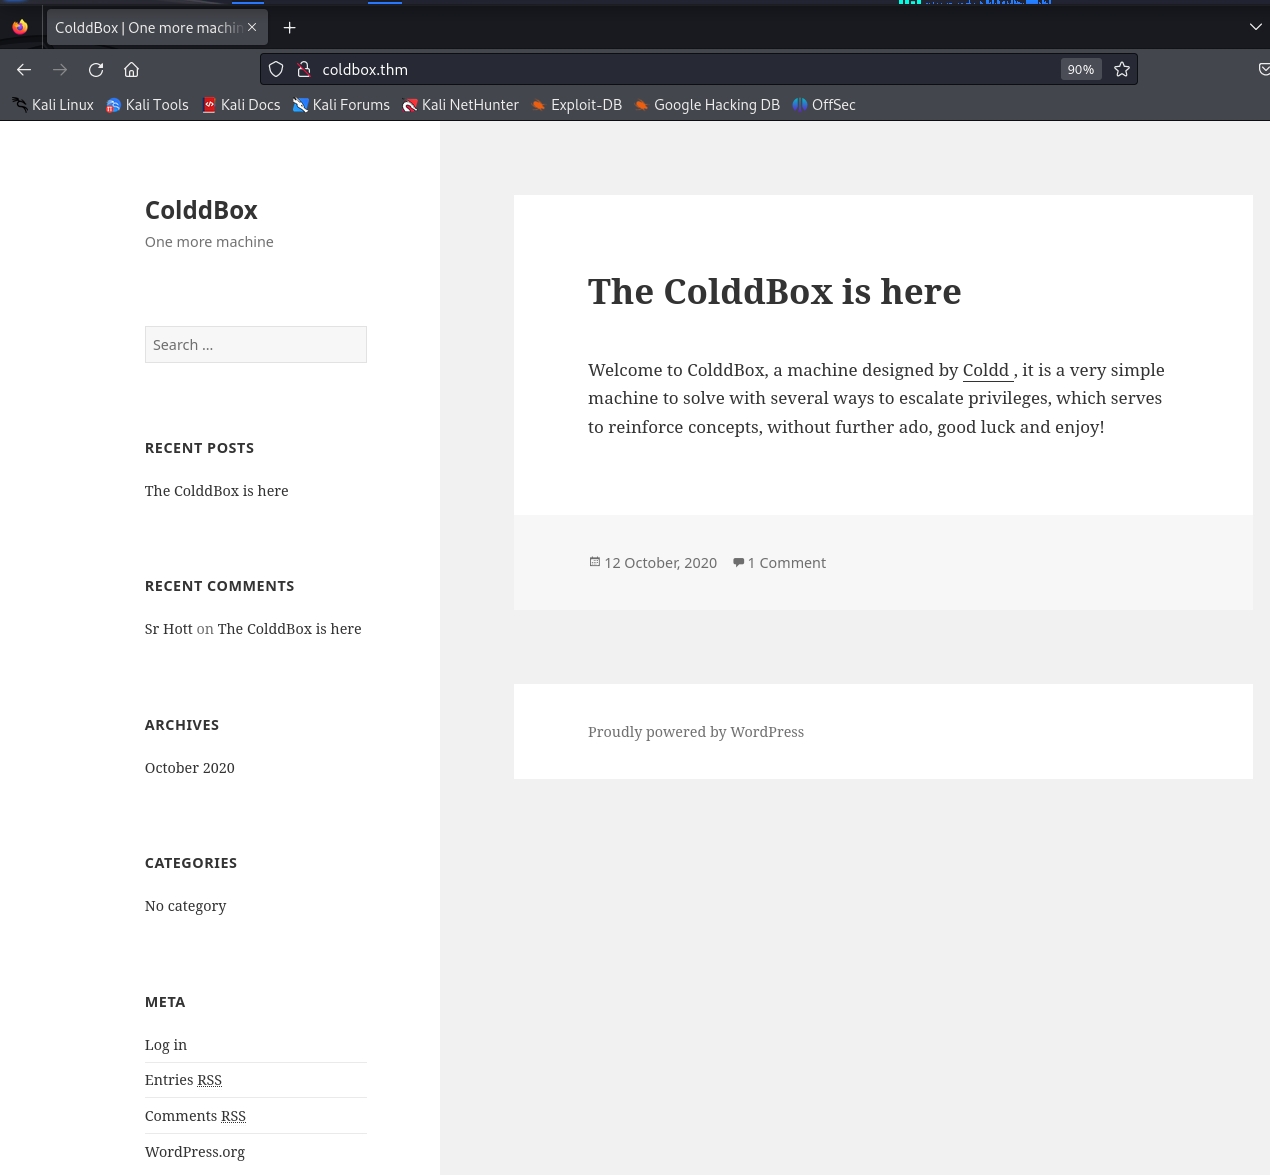This screenshot has height=1175, width=1270.
Task: Open the October 2020 archive link
Action: [x=190, y=768]
